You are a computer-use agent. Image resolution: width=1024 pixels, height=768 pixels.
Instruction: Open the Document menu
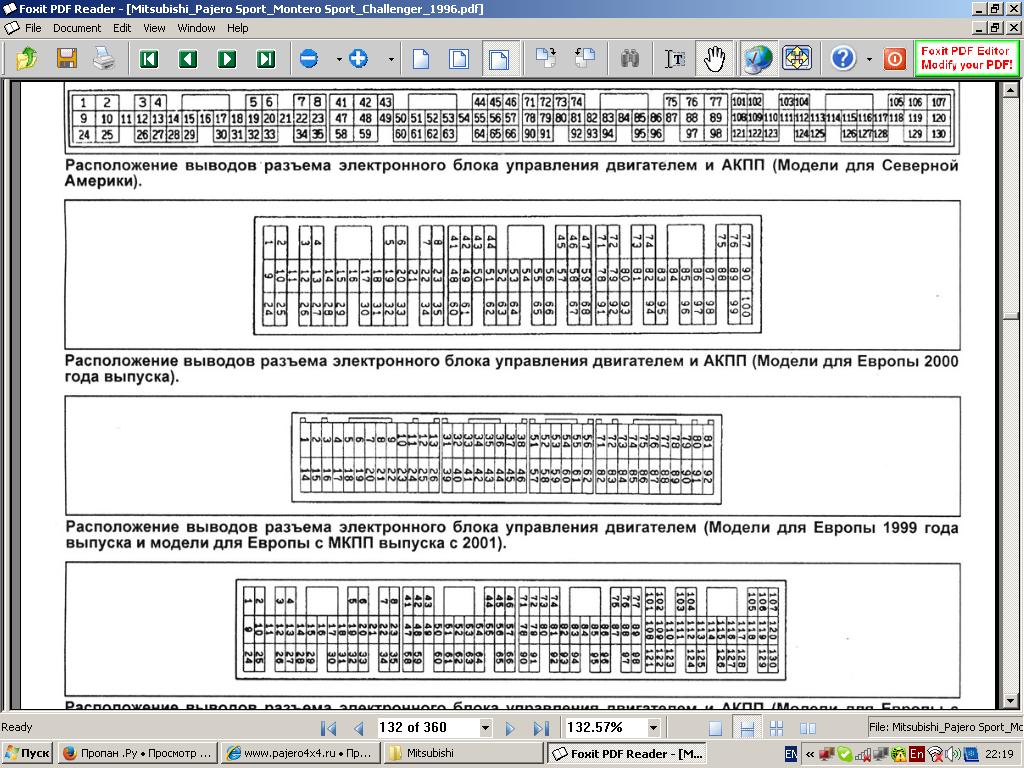[x=77, y=28]
